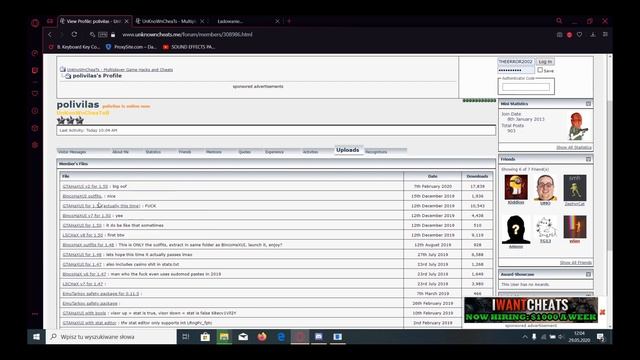Open 'LSCHaX v8 for 1.50' file link
The image size is (640, 360).
[83, 236]
